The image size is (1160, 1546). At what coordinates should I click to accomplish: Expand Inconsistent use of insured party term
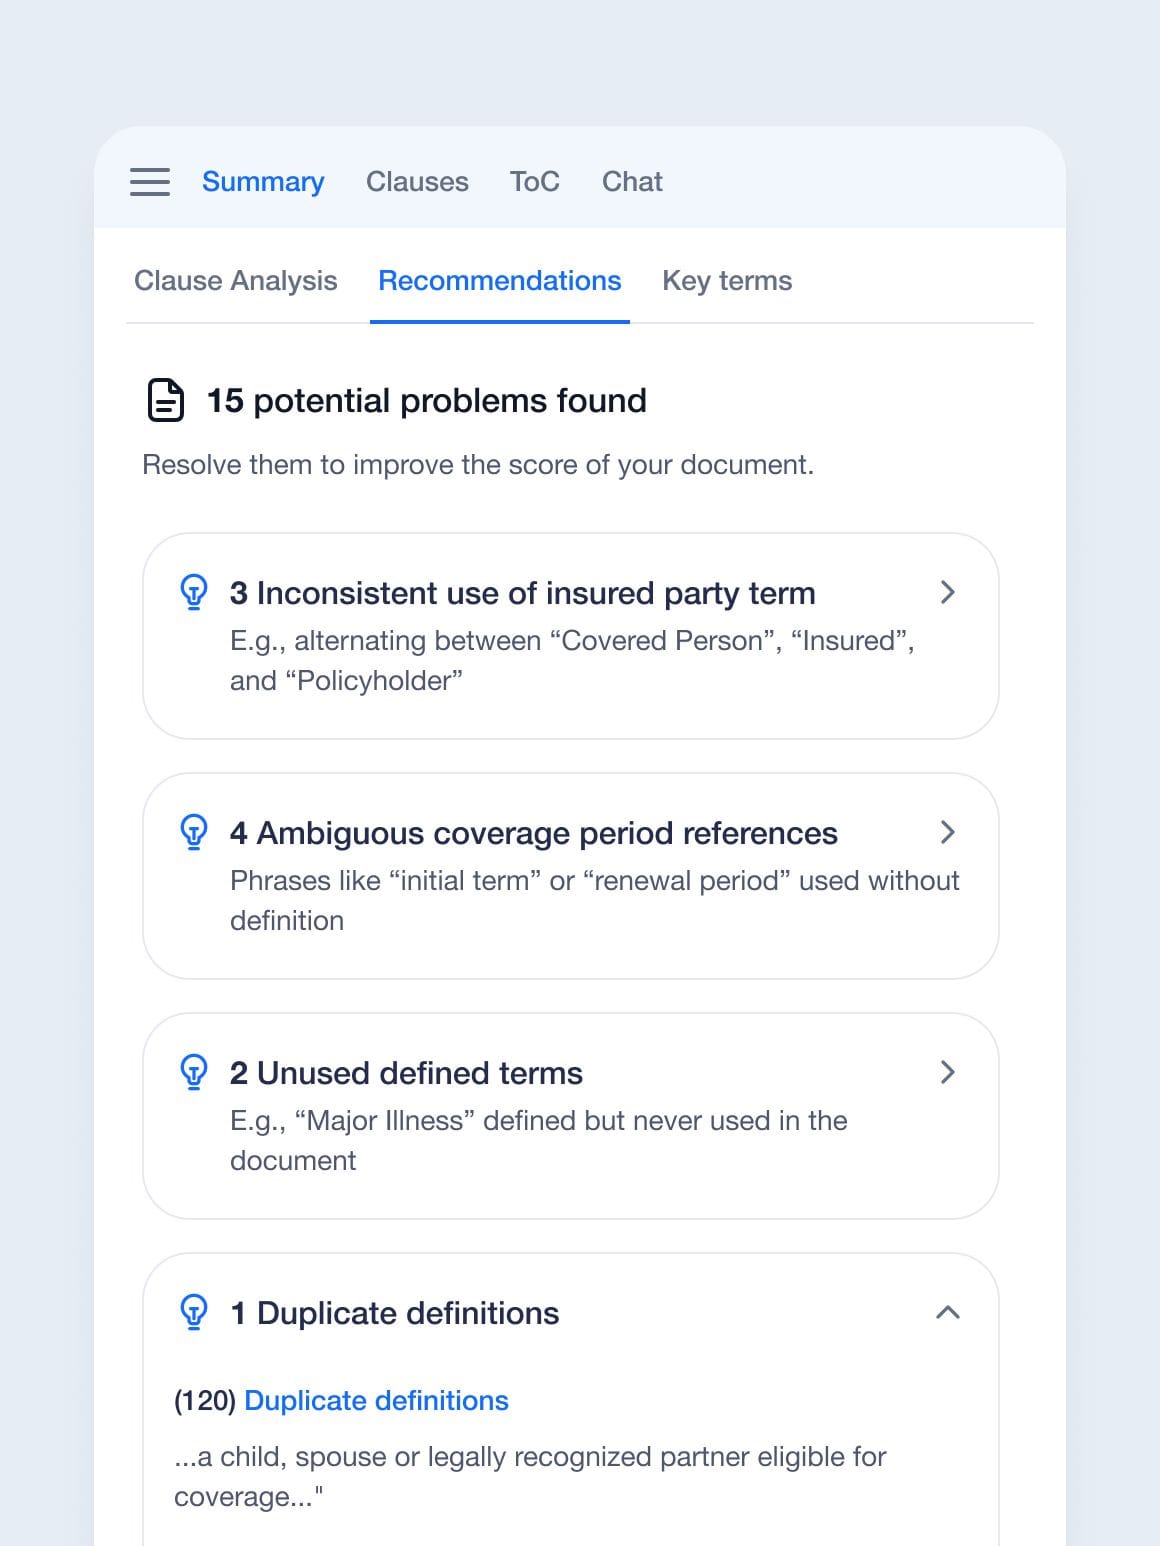948,592
